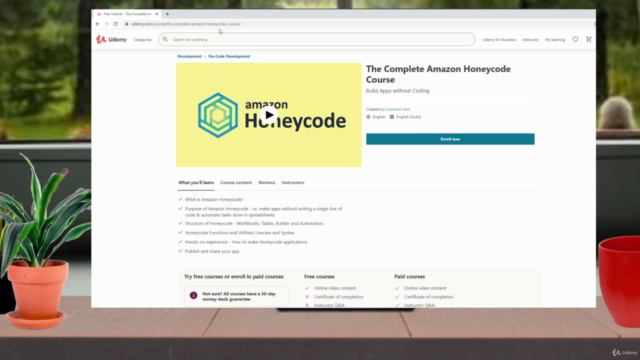The width and height of the screenshot is (640, 360).
Task: Focus the Search for anything field
Action: click(x=317, y=40)
